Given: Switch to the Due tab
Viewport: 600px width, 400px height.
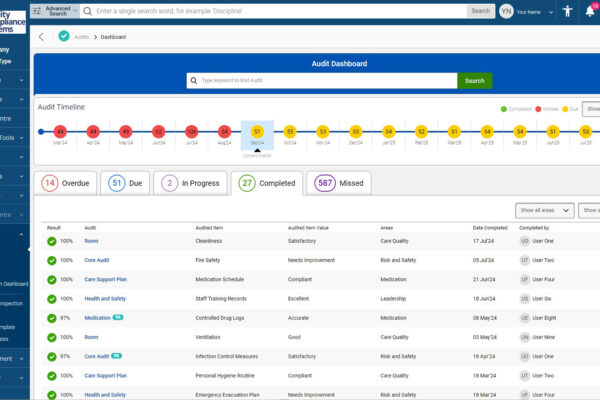Looking at the screenshot, I should (x=125, y=183).
